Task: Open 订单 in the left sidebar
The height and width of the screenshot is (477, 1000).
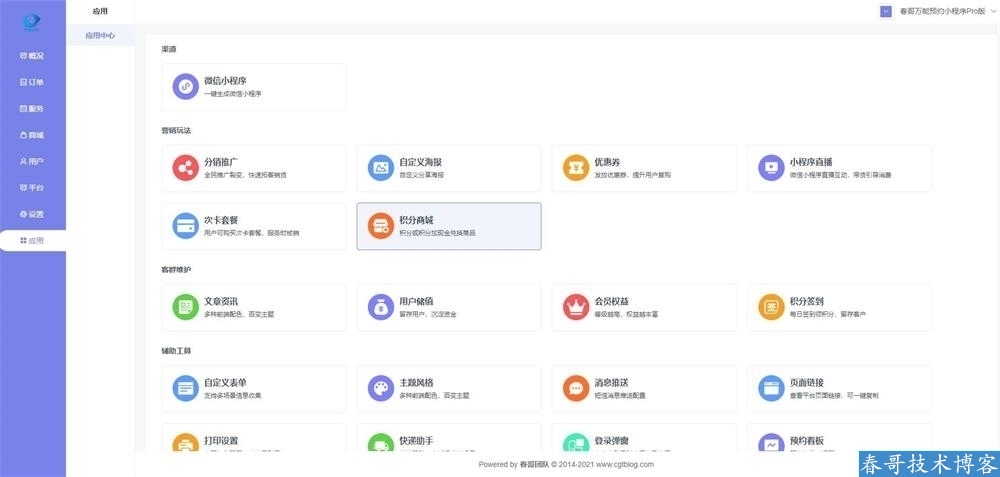Action: coord(32,82)
